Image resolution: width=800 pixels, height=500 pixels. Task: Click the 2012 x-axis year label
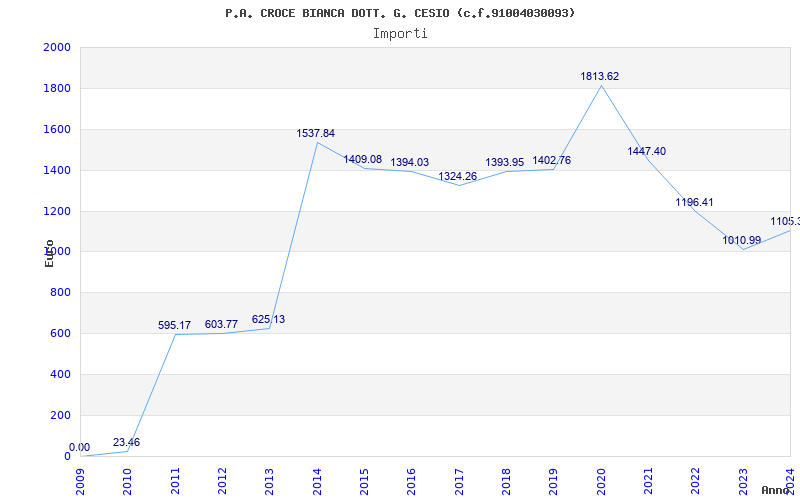222,481
